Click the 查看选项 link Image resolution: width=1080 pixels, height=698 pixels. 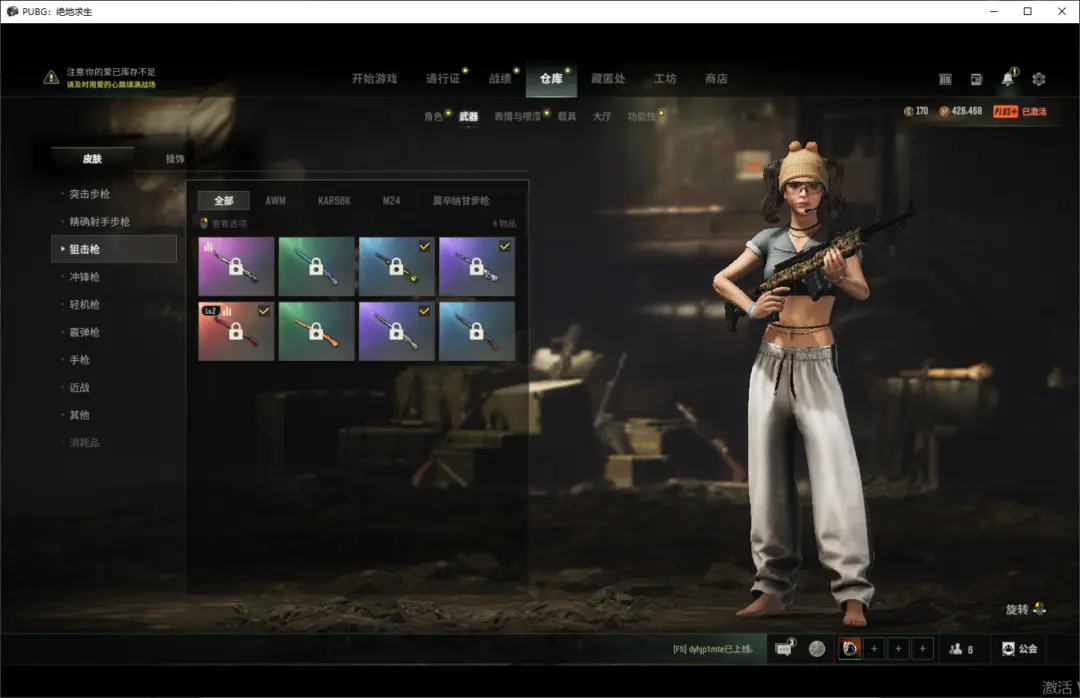[229, 224]
